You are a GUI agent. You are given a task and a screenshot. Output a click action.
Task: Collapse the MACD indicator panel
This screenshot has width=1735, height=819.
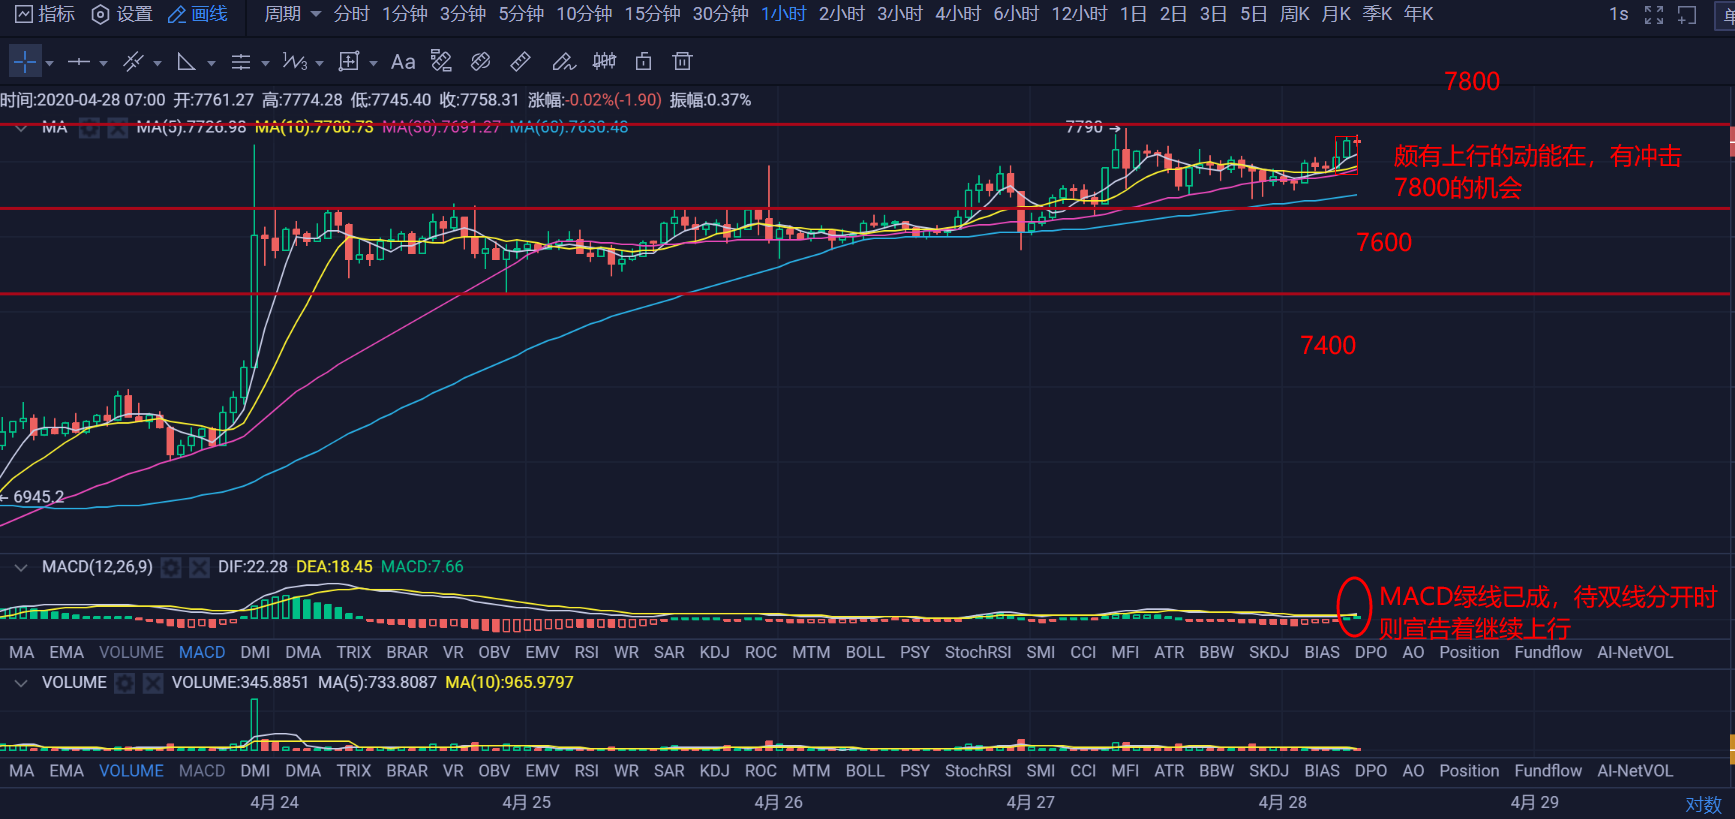(21, 567)
